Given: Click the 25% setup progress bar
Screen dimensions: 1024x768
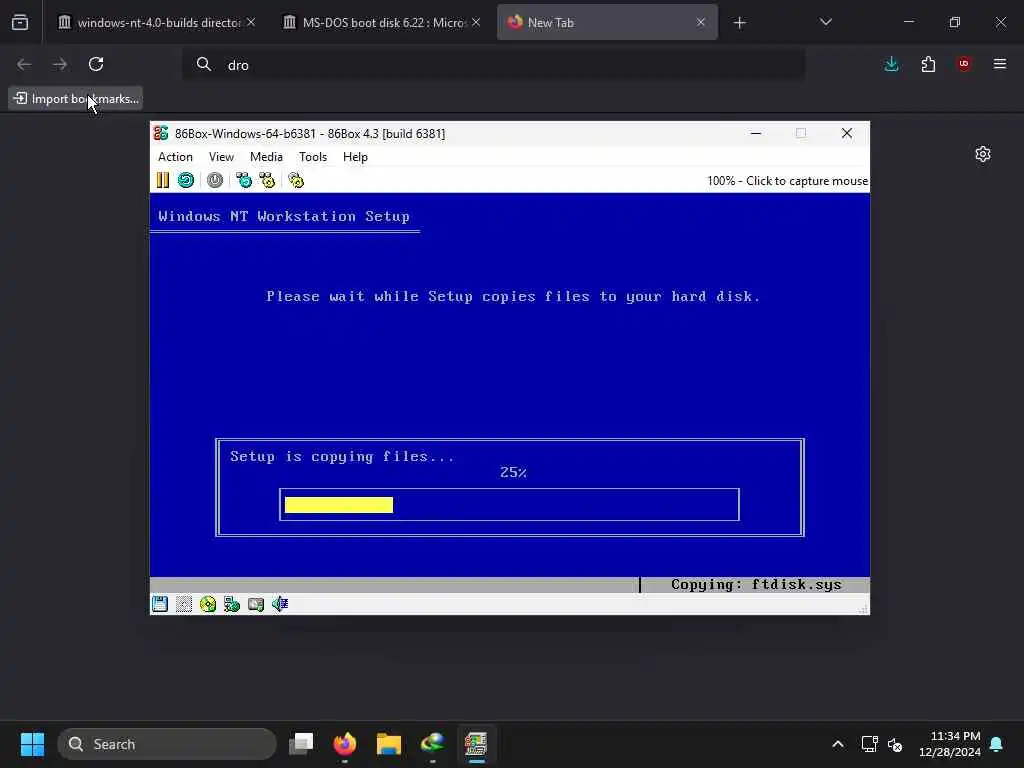Looking at the screenshot, I should [509, 505].
